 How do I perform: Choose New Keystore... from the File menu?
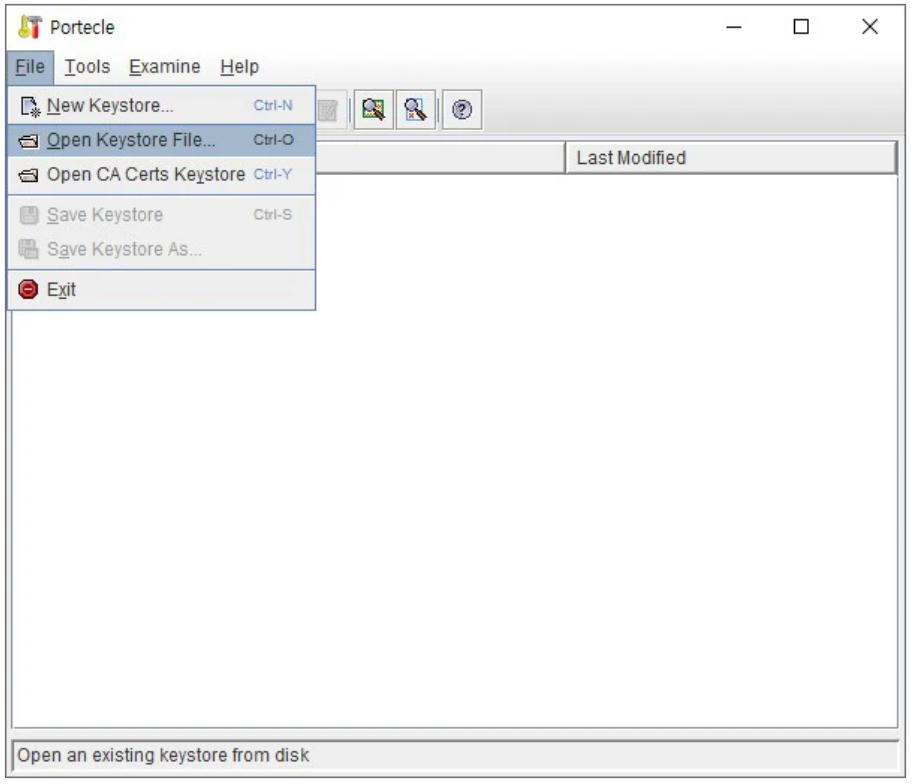[162, 106]
